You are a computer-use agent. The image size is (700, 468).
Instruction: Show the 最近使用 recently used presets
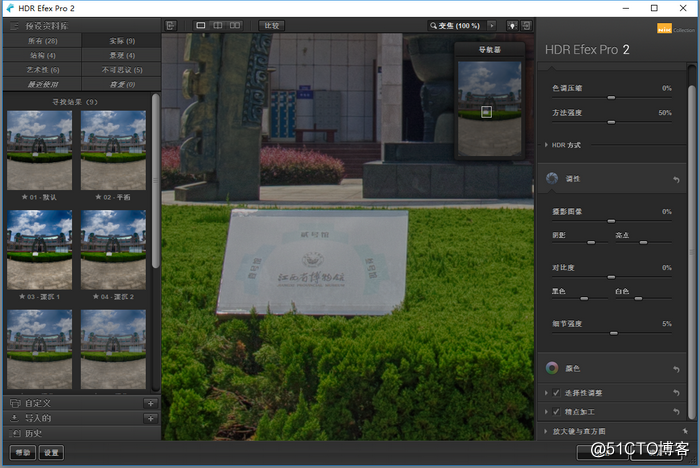(x=42, y=84)
